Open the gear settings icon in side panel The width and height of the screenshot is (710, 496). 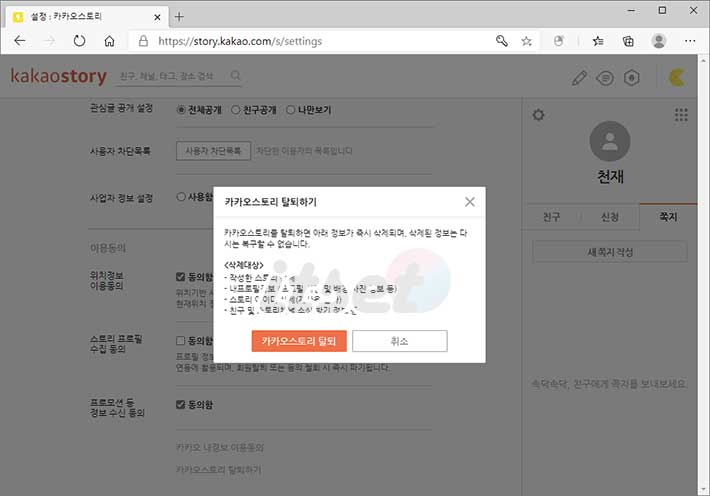(538, 115)
